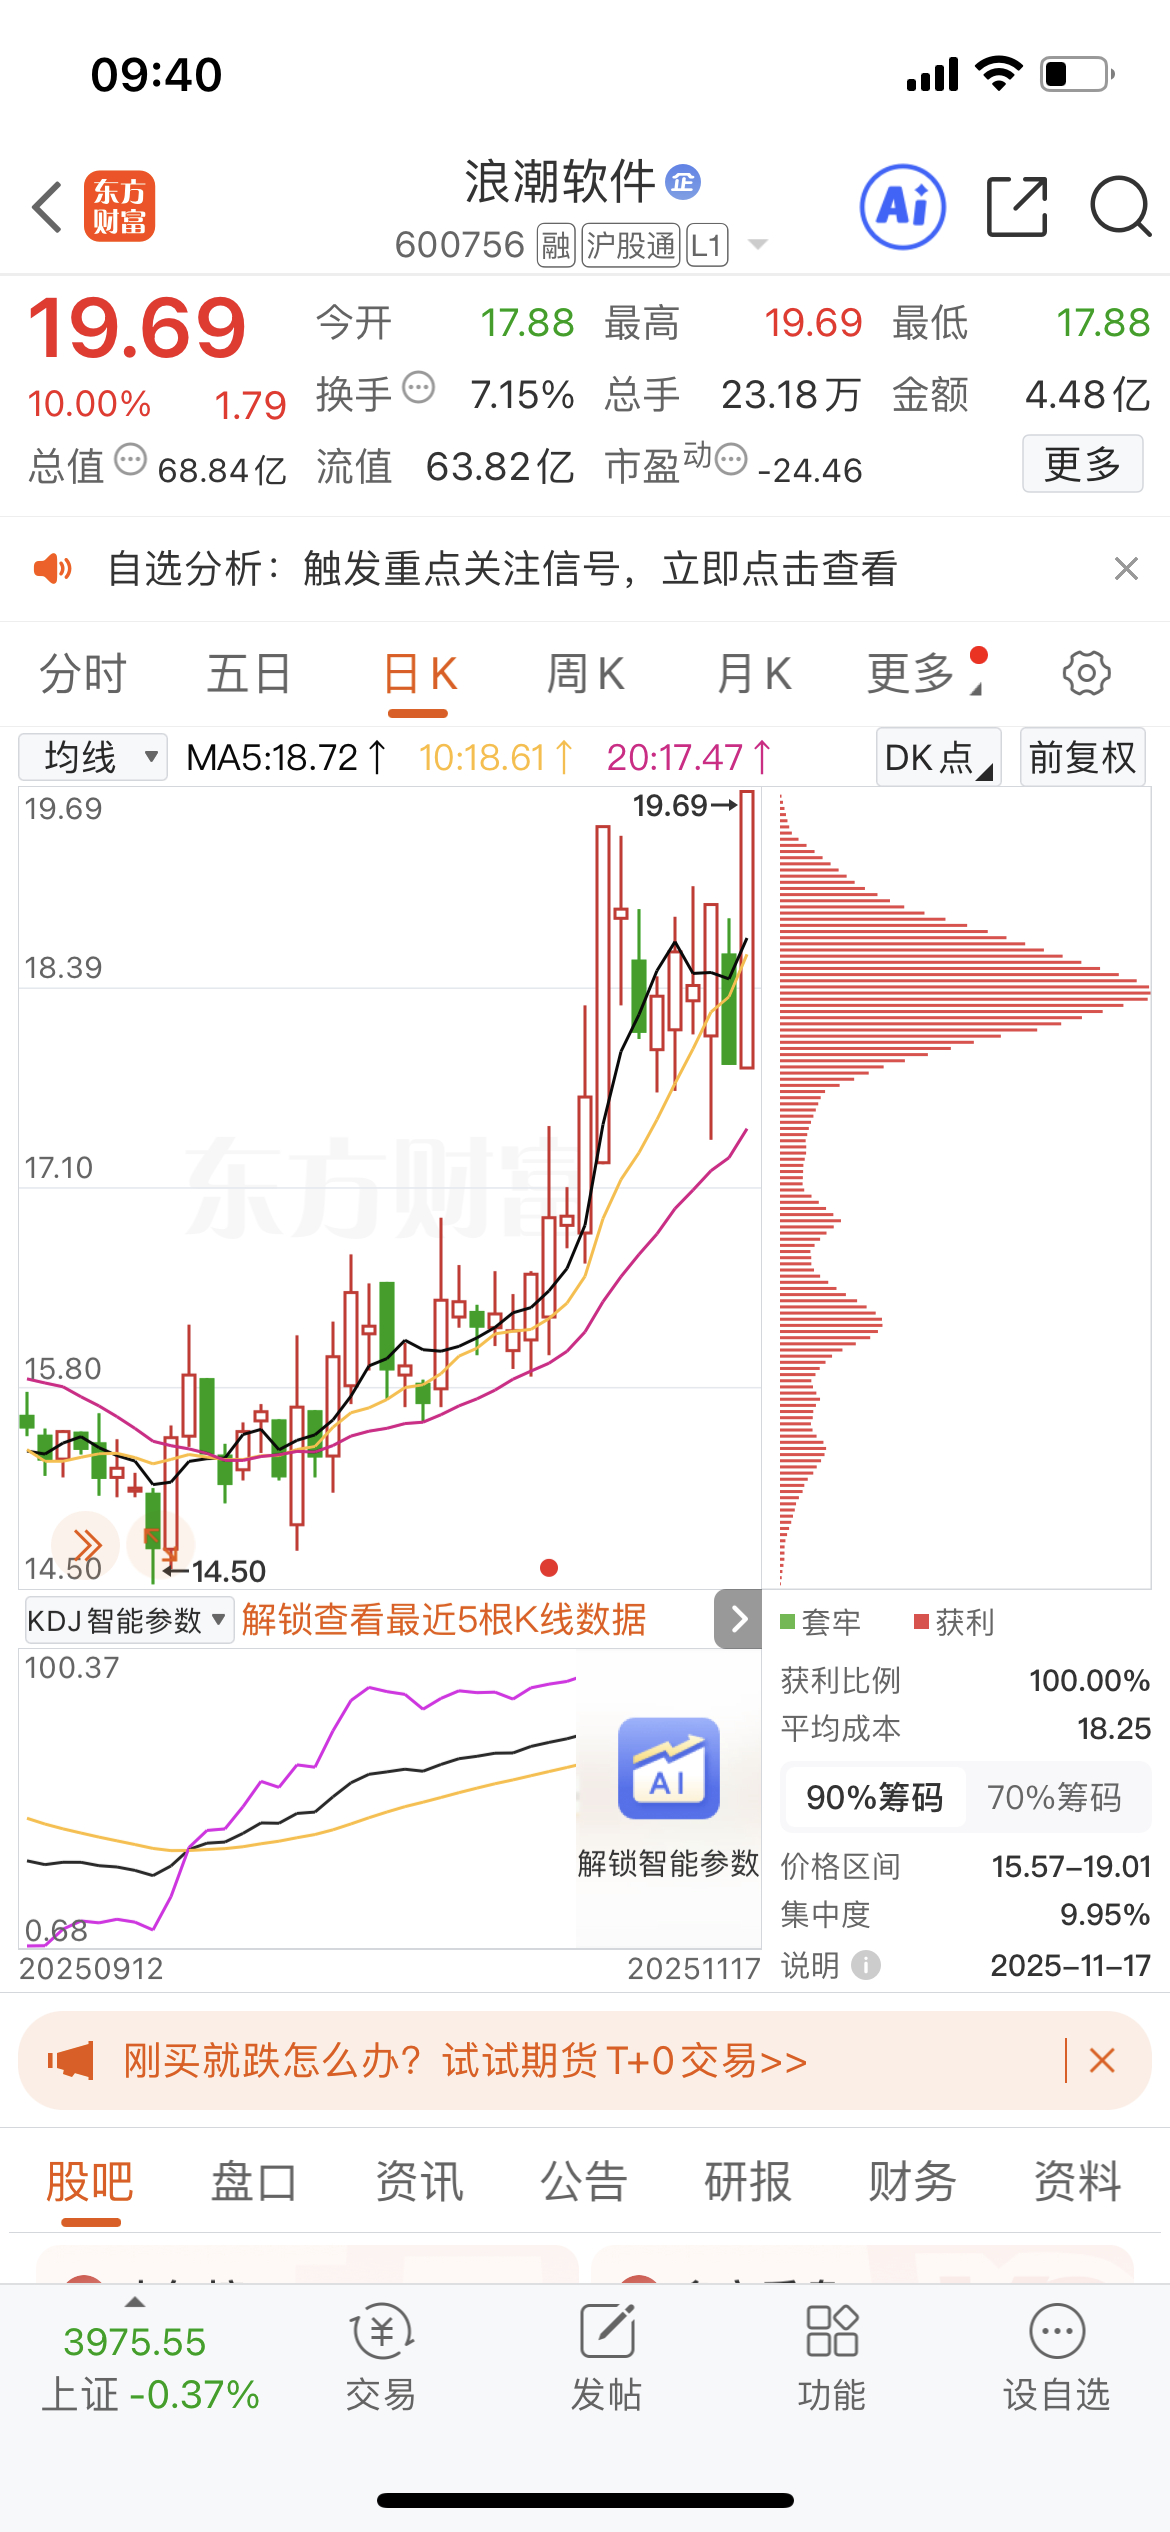
Task: Expand the 上证 index ticker
Action: (x=134, y=2303)
